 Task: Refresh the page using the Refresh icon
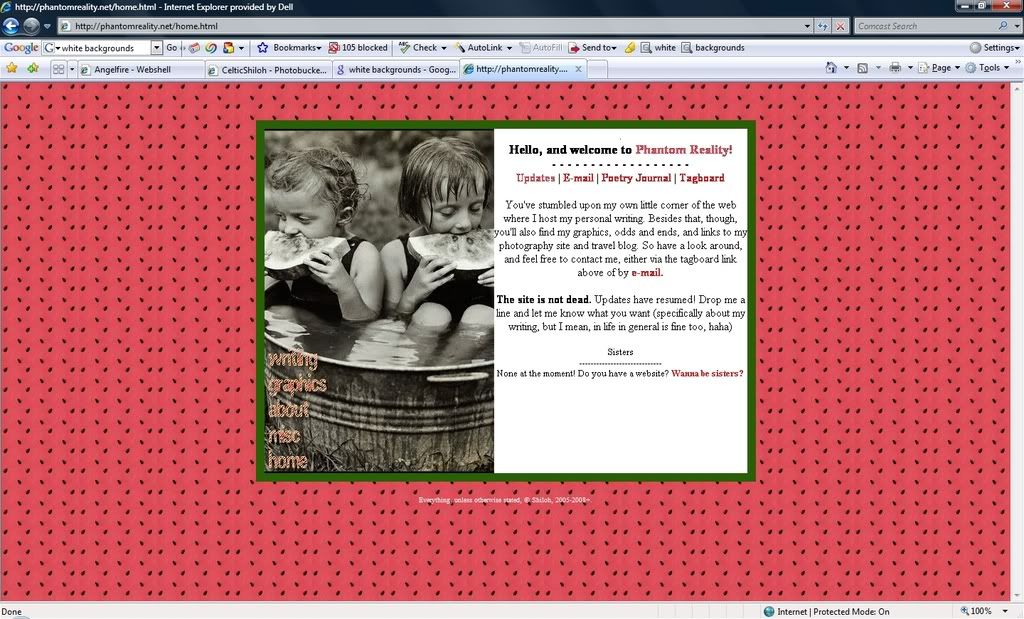click(x=823, y=26)
